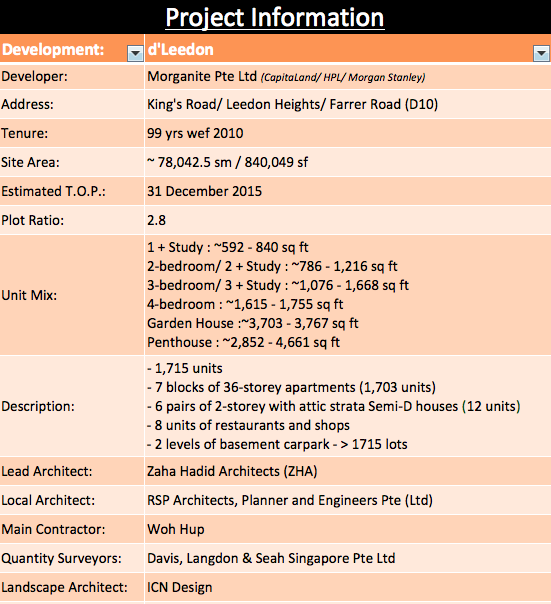This screenshot has width=551, height=604.
Task: Select the 'Development:' header cell
Action: [72, 49]
